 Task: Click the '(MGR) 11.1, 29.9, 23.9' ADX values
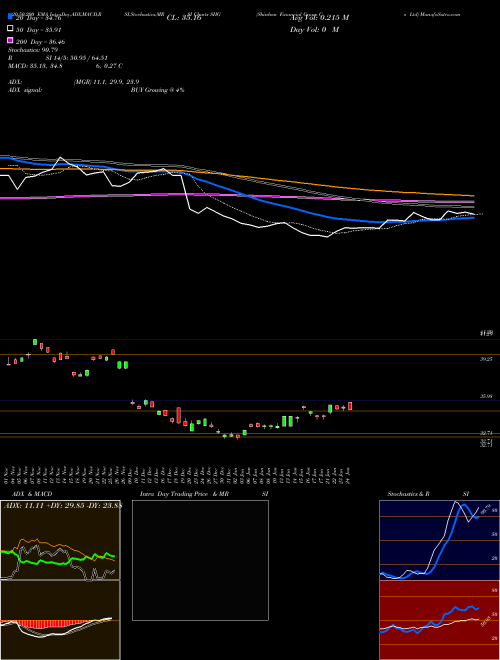pyautogui.click(x=106, y=82)
